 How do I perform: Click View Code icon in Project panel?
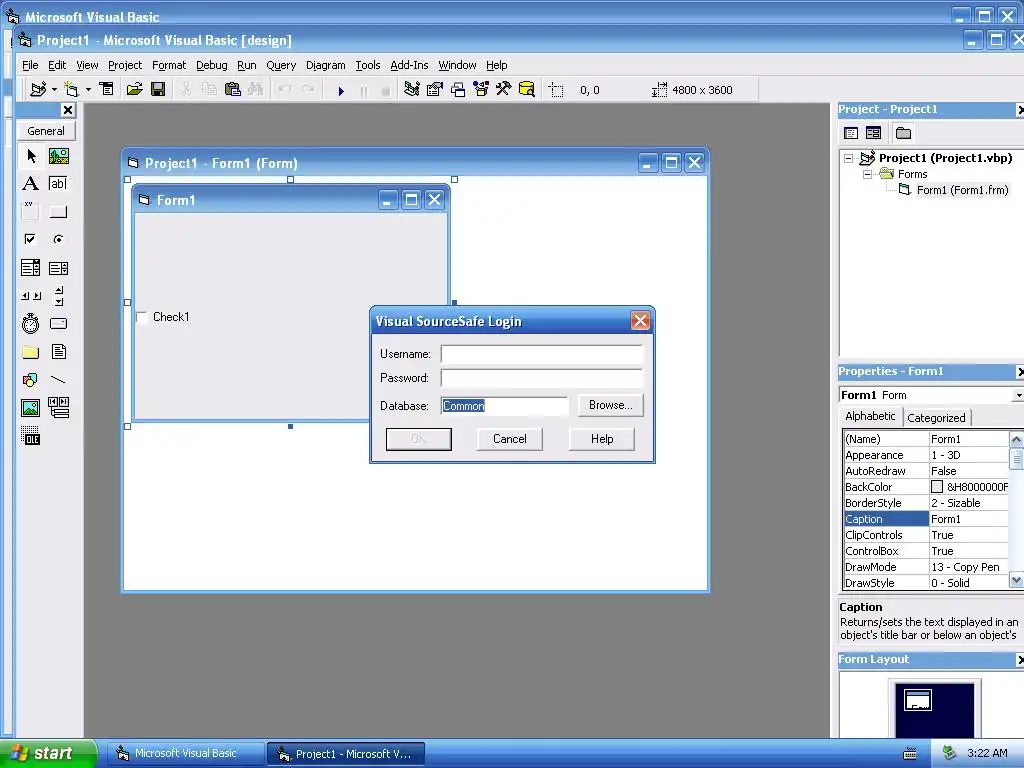pyautogui.click(x=851, y=133)
